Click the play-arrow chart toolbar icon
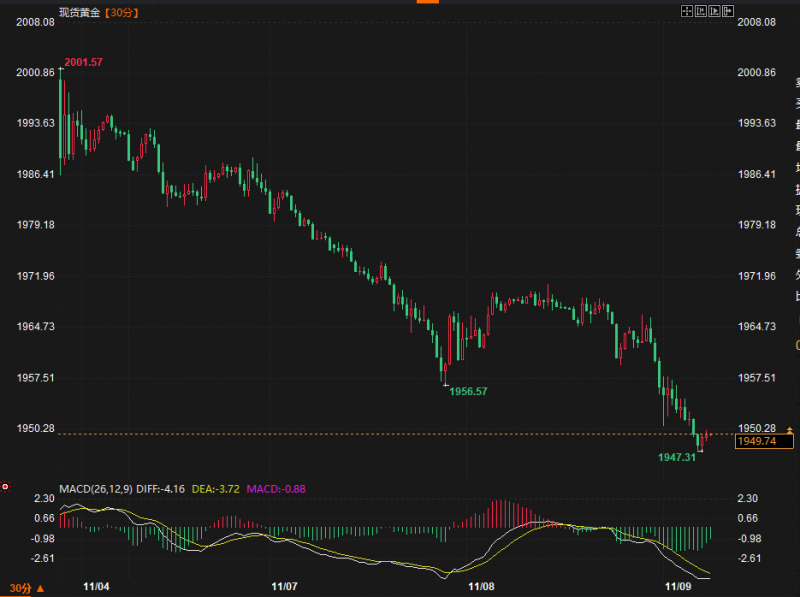 click(x=714, y=11)
